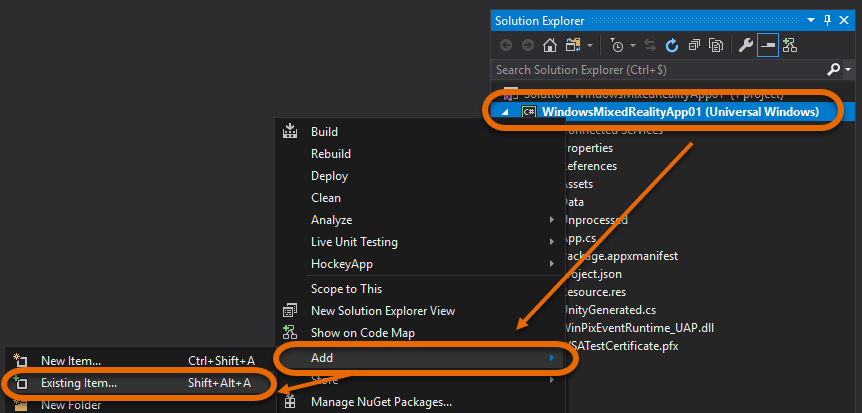Choose Existing Item... from the Add submenu
The width and height of the screenshot is (862, 413).
[x=79, y=382]
